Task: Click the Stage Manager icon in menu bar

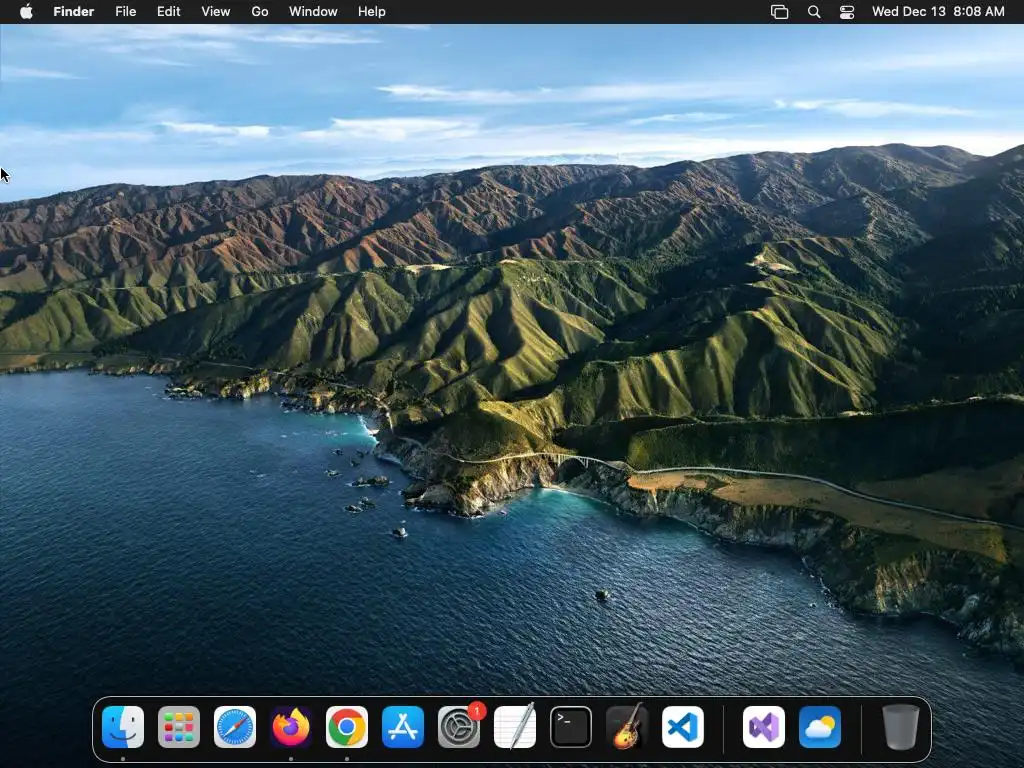Action: point(780,12)
